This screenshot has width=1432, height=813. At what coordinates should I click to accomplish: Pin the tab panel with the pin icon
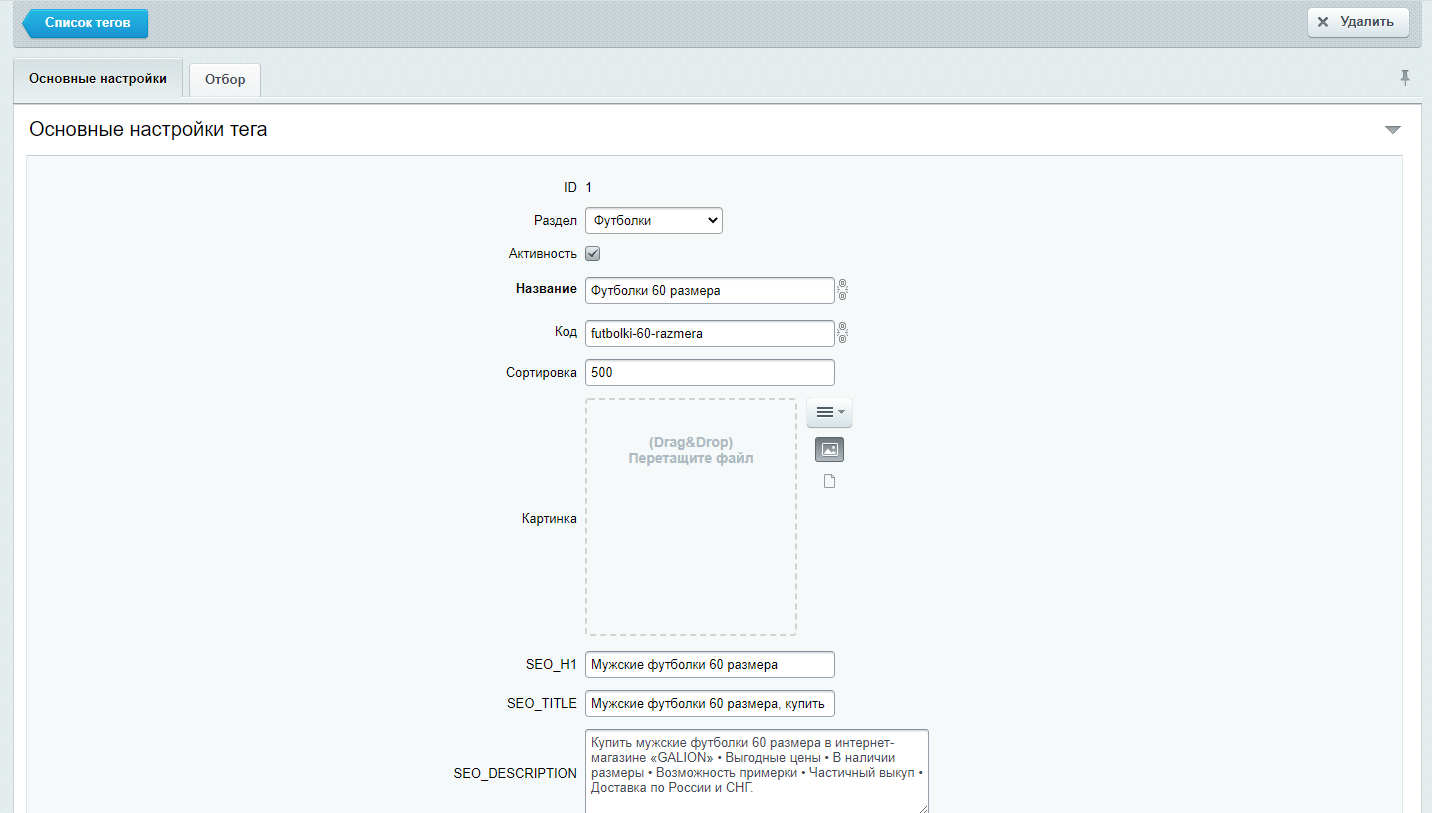pyautogui.click(x=1405, y=78)
